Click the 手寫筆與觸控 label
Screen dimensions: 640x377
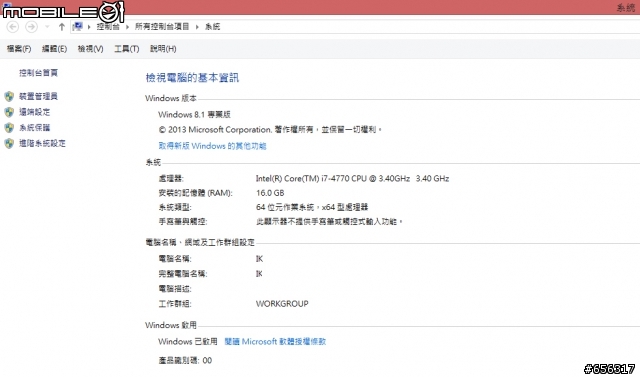[x=183, y=222]
